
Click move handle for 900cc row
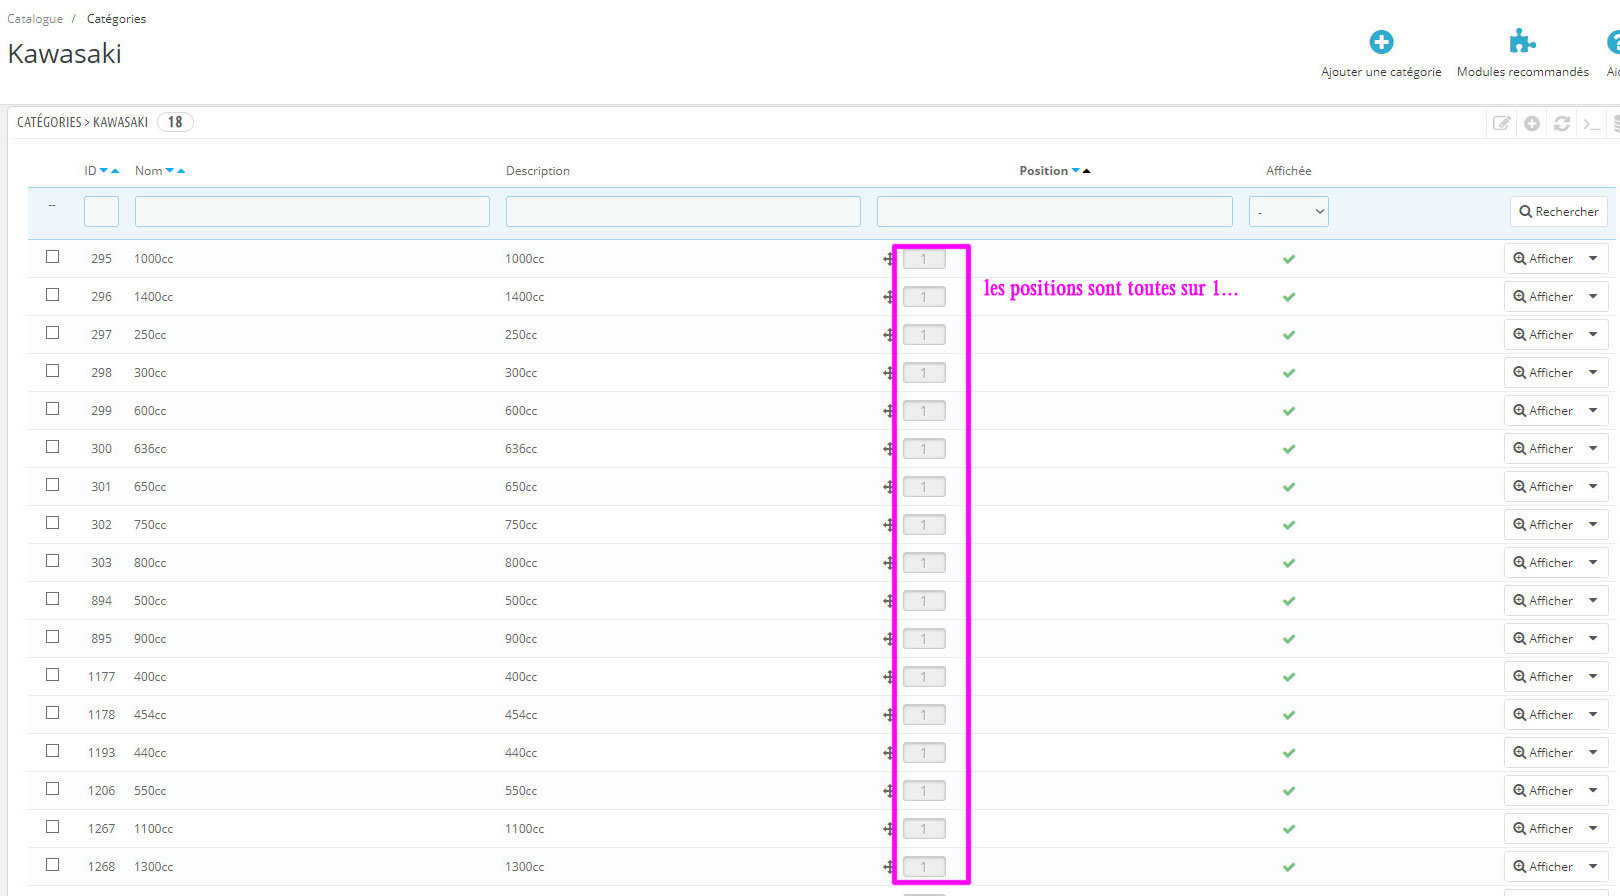tap(888, 639)
